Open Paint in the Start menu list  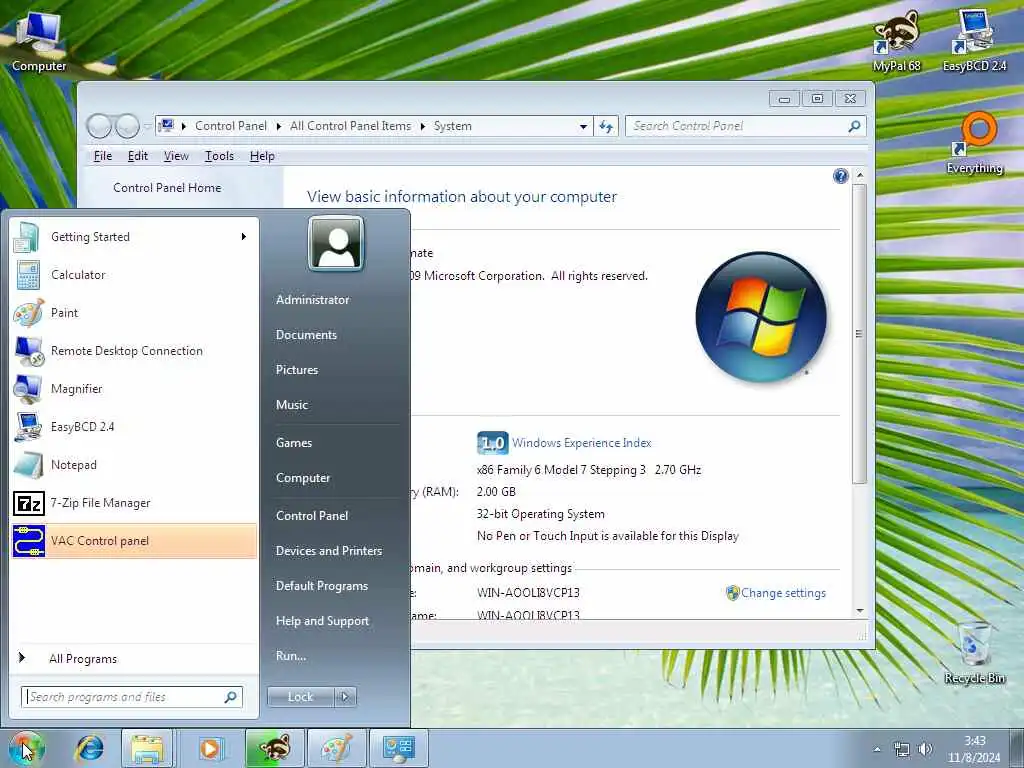pos(134,312)
